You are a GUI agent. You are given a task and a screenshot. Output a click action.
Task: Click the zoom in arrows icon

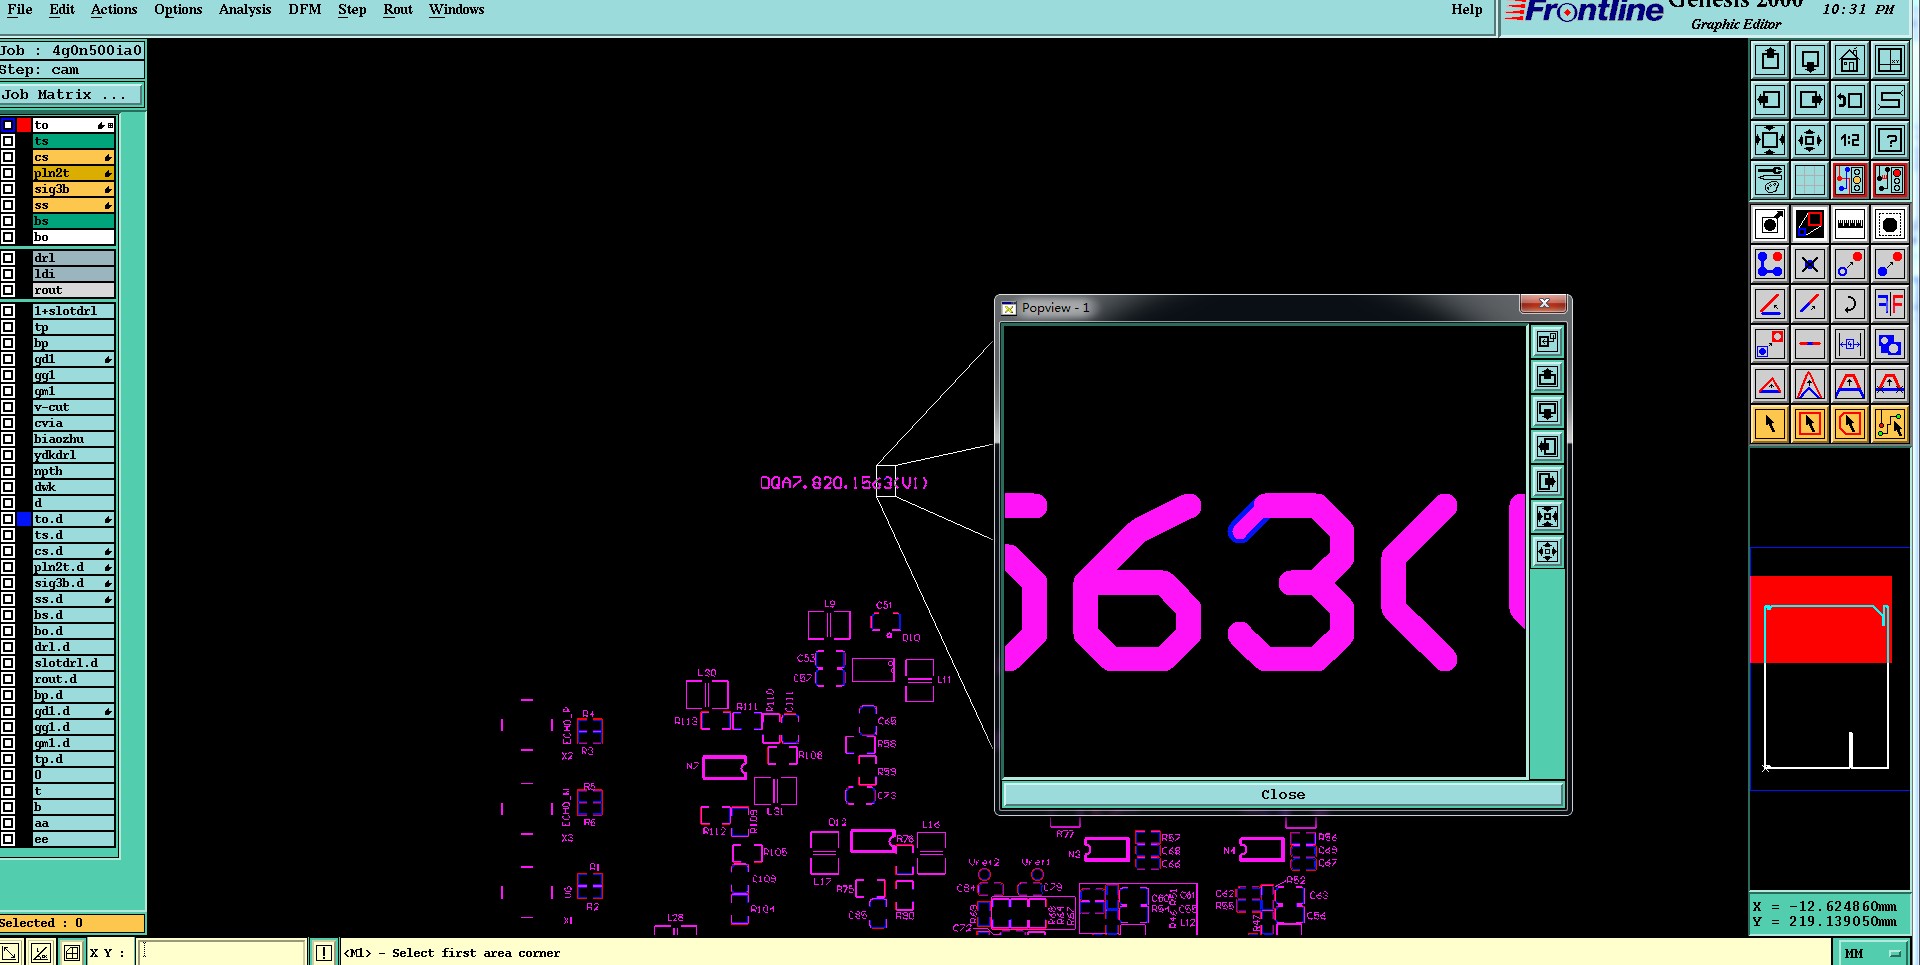1770,140
